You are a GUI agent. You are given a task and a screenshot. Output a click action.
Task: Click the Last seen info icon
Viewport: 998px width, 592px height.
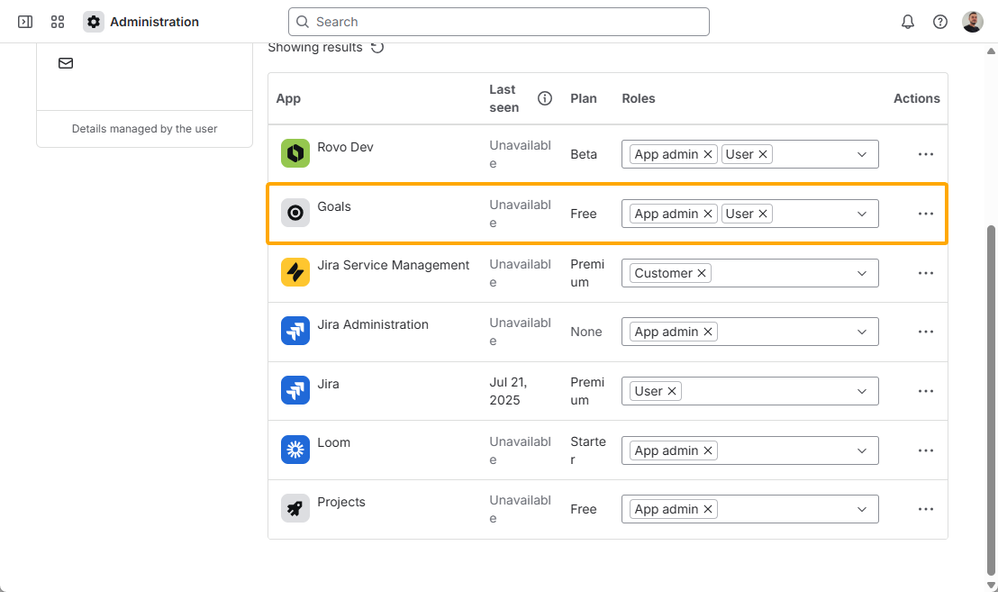point(545,98)
